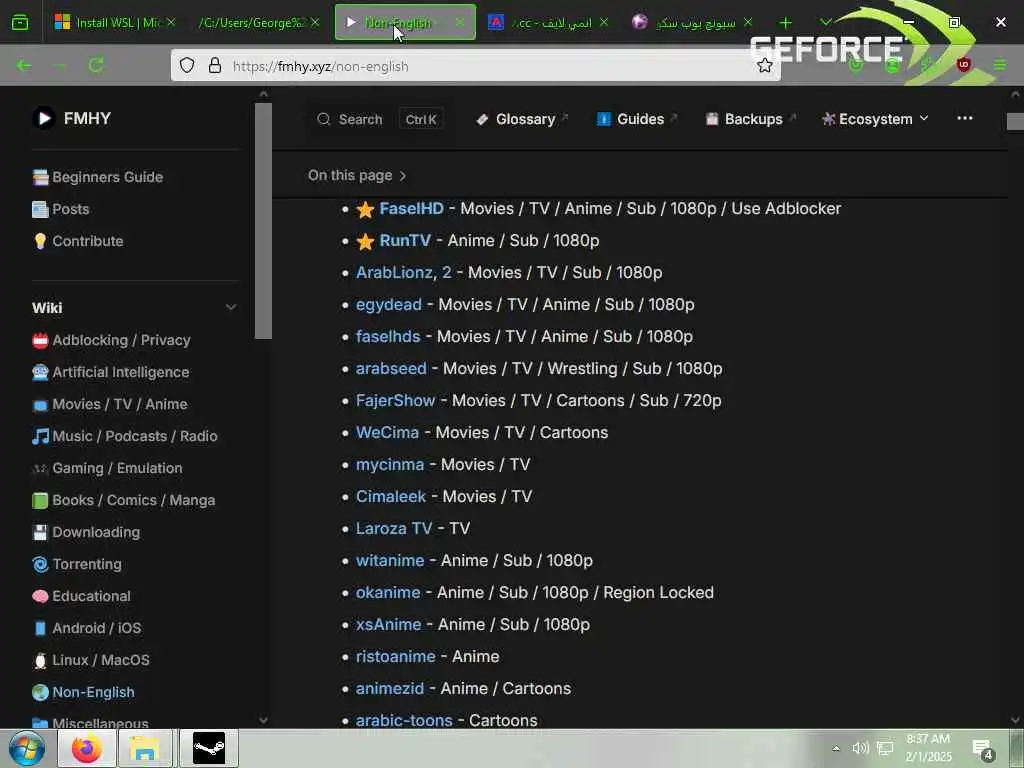Image resolution: width=1024 pixels, height=768 pixels.
Task: Click the padlock site info icon
Action: point(215,65)
